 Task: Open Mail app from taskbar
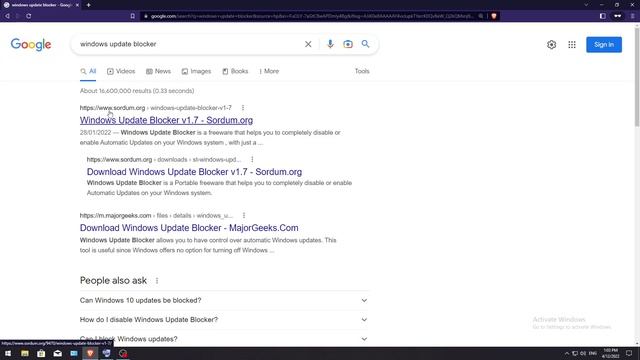point(58,353)
